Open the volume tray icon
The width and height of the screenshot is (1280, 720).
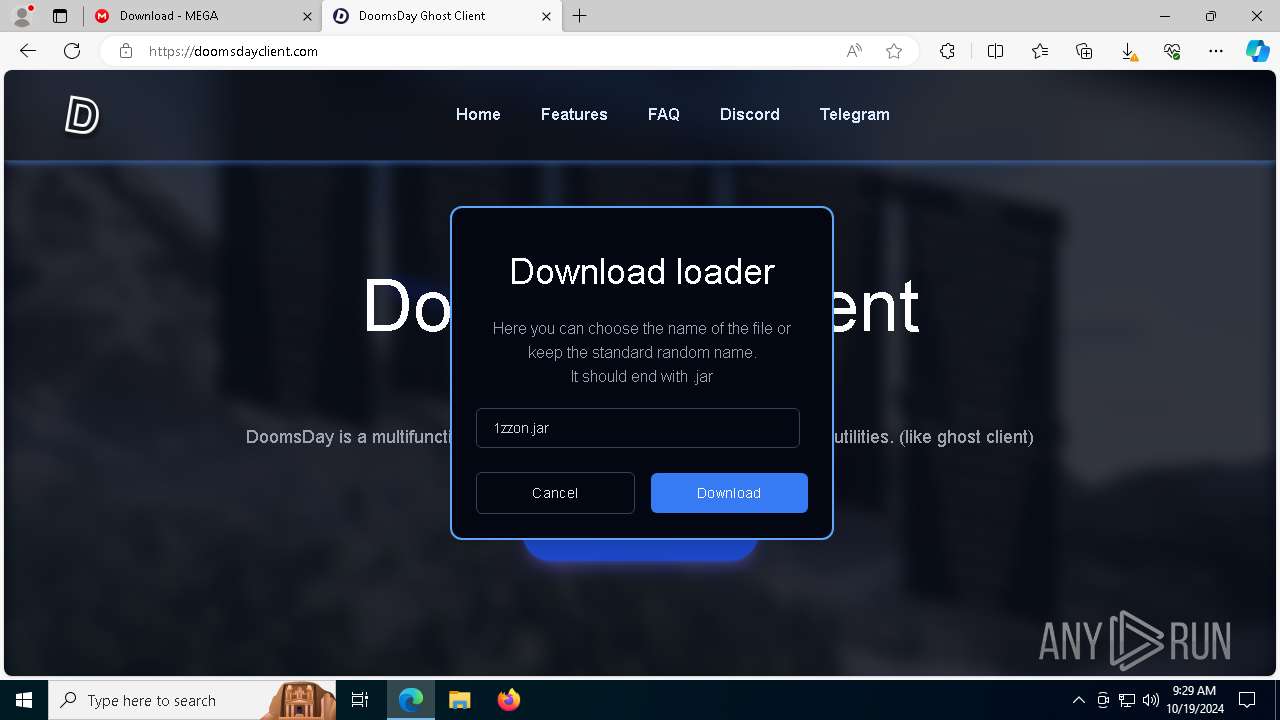pyautogui.click(x=1151, y=700)
